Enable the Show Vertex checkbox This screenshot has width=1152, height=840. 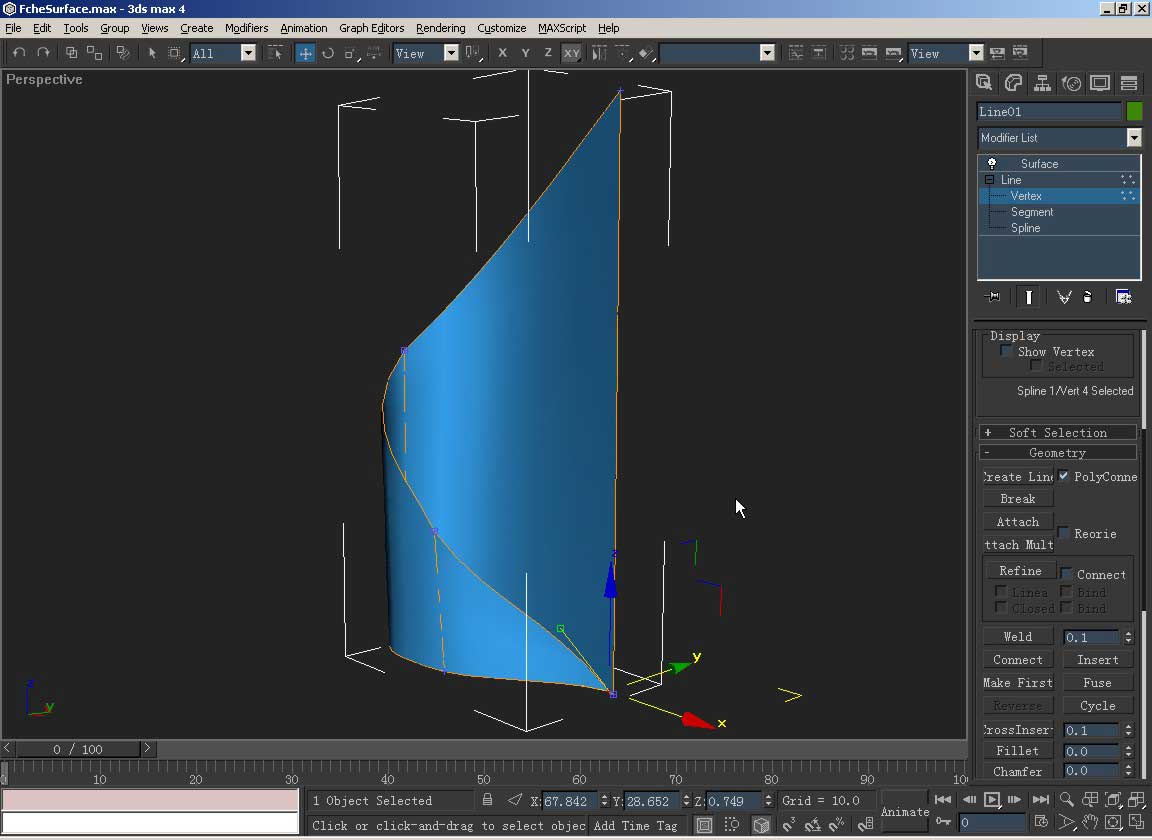[1006, 352]
